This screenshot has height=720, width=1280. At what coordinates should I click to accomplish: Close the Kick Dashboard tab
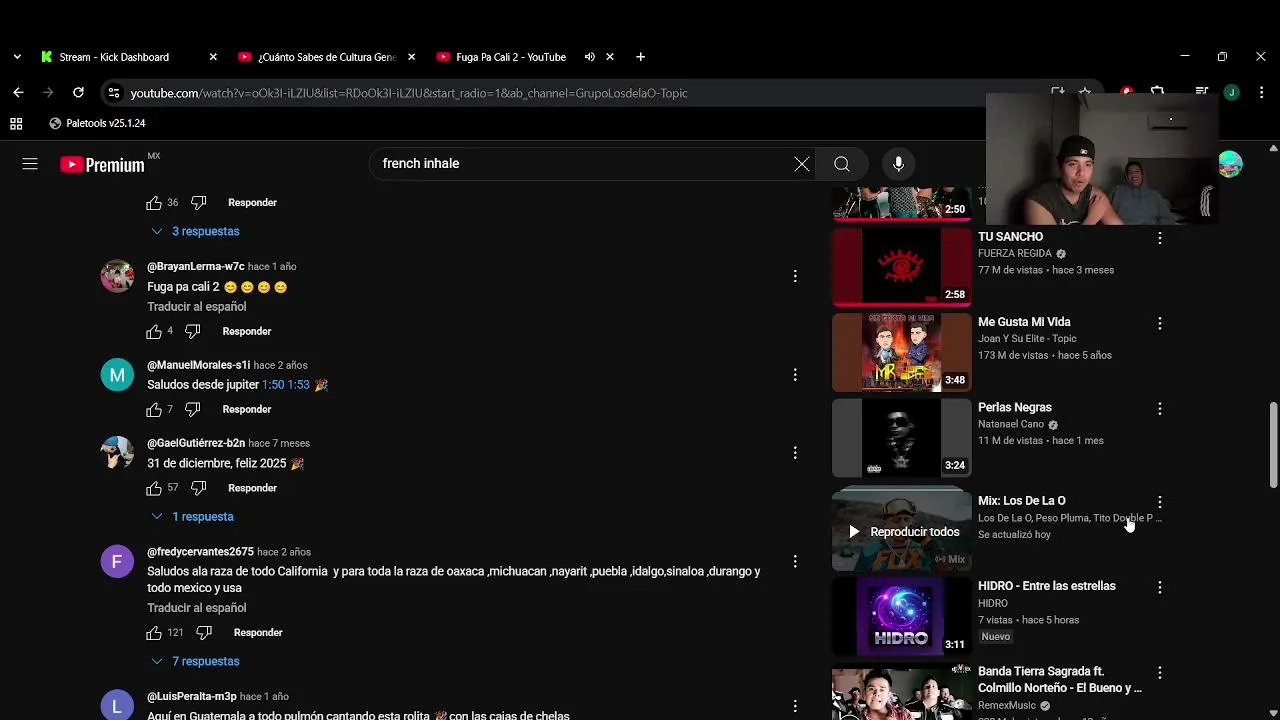point(213,57)
